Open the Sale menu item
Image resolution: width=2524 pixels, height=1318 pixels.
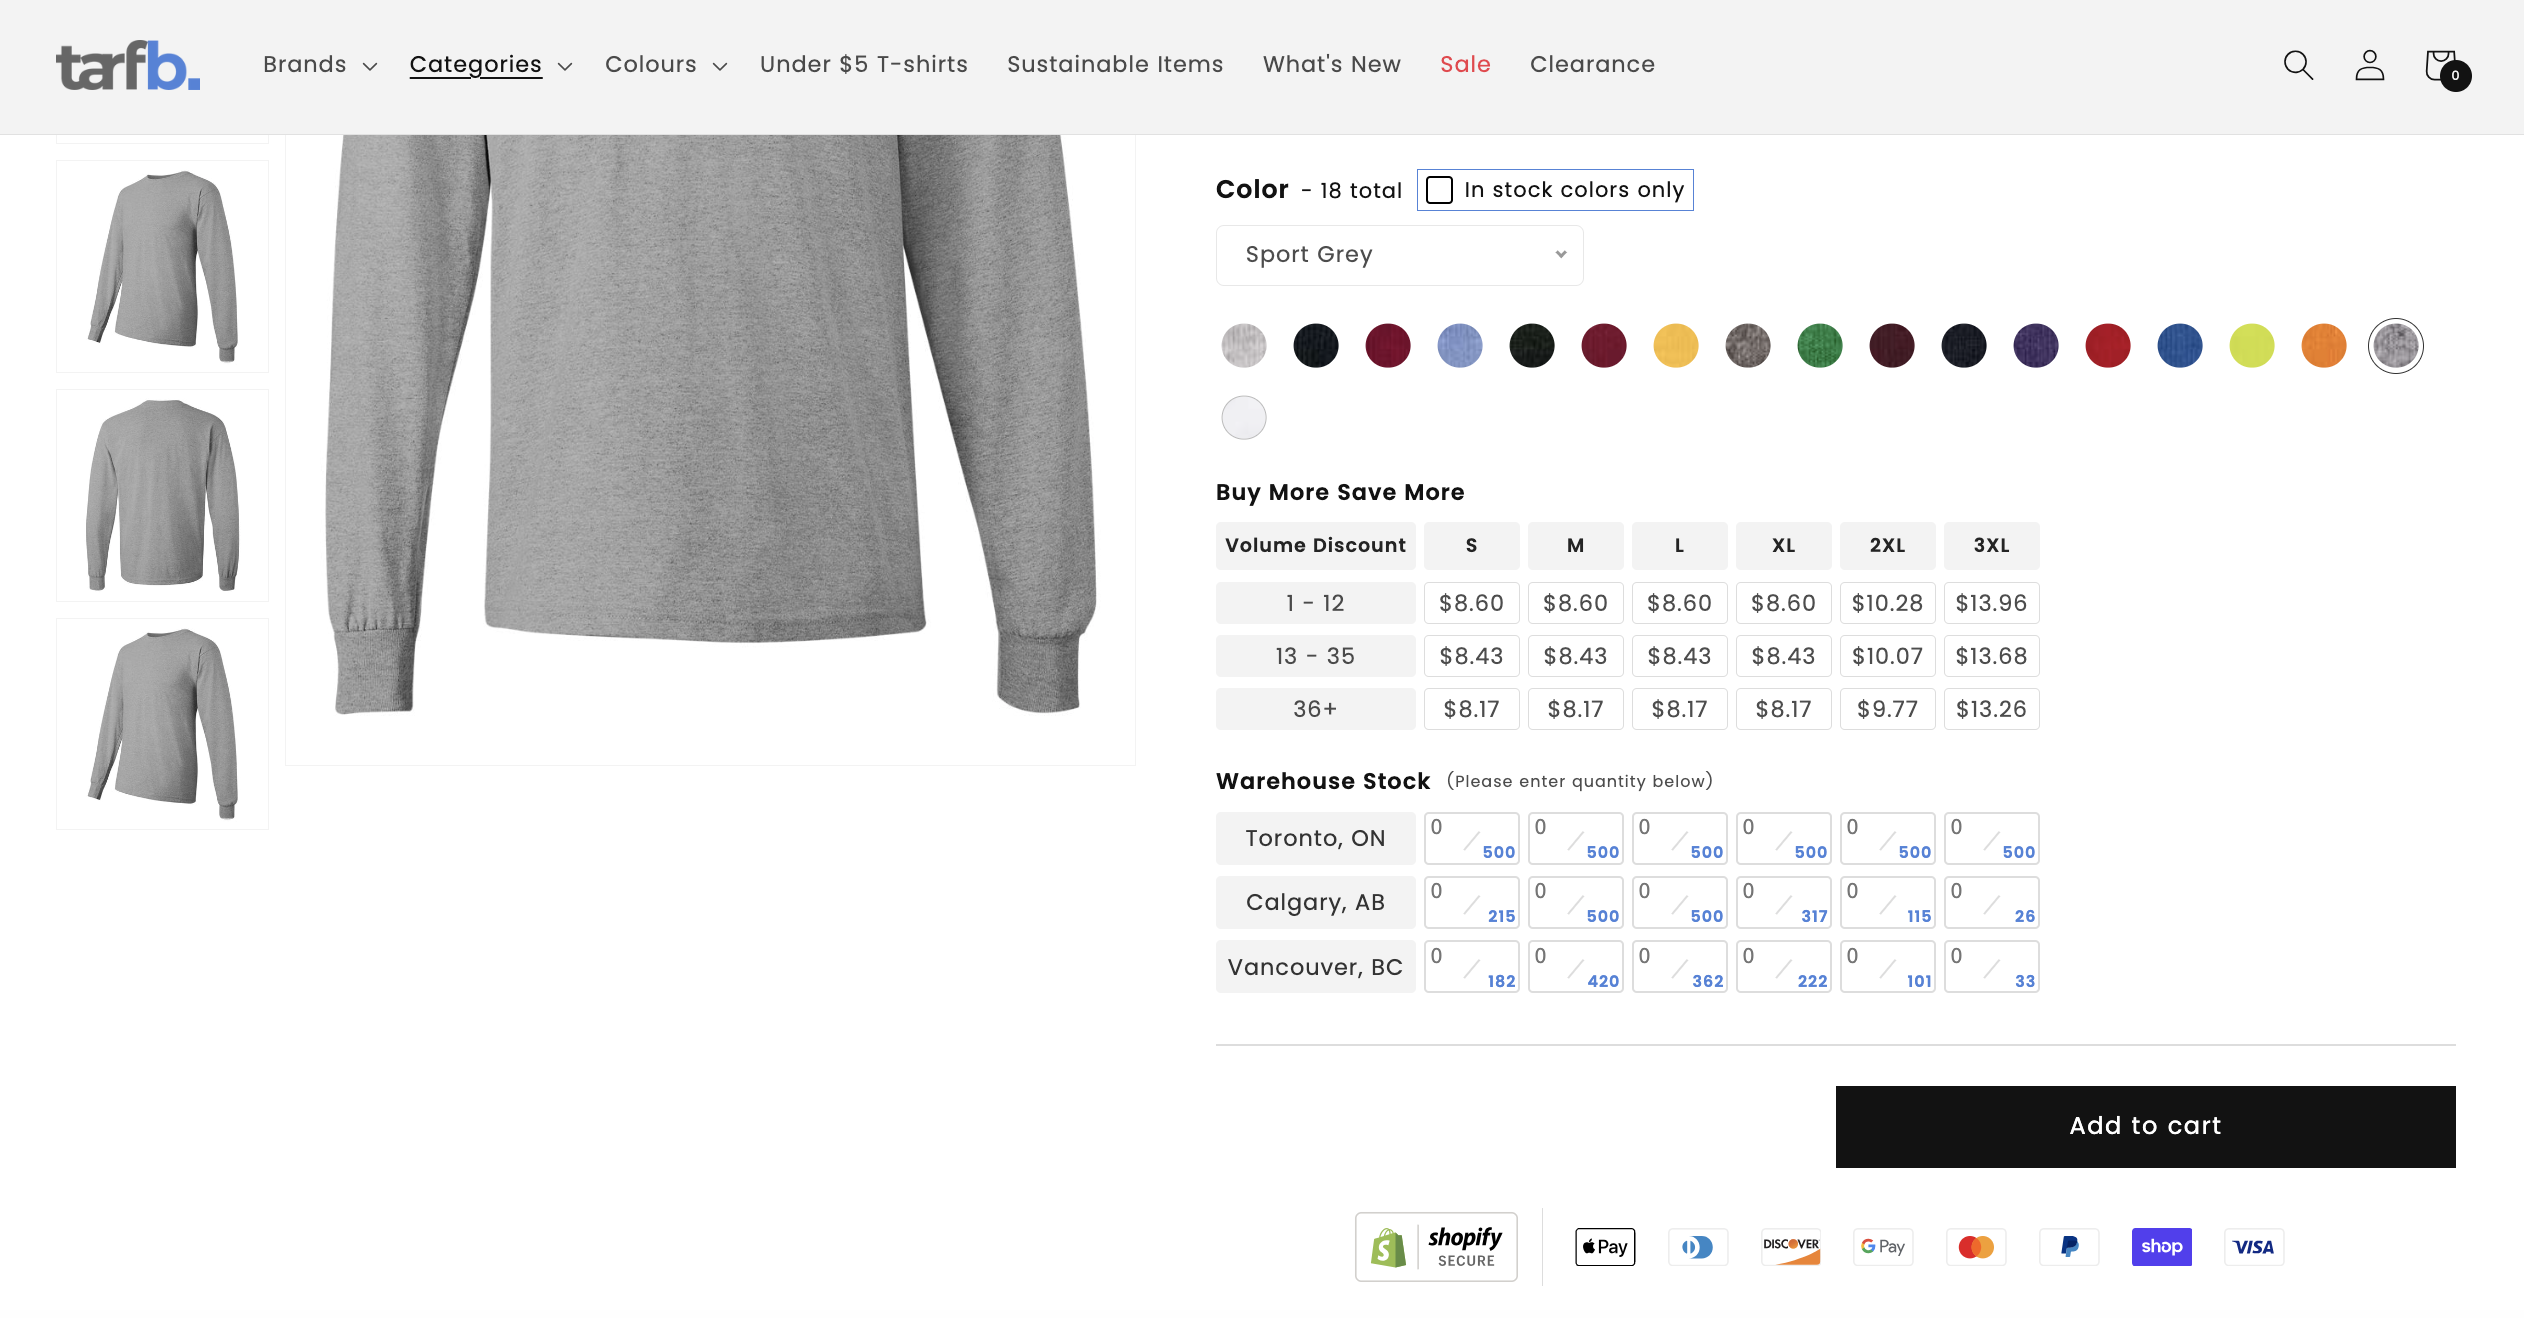click(1464, 64)
